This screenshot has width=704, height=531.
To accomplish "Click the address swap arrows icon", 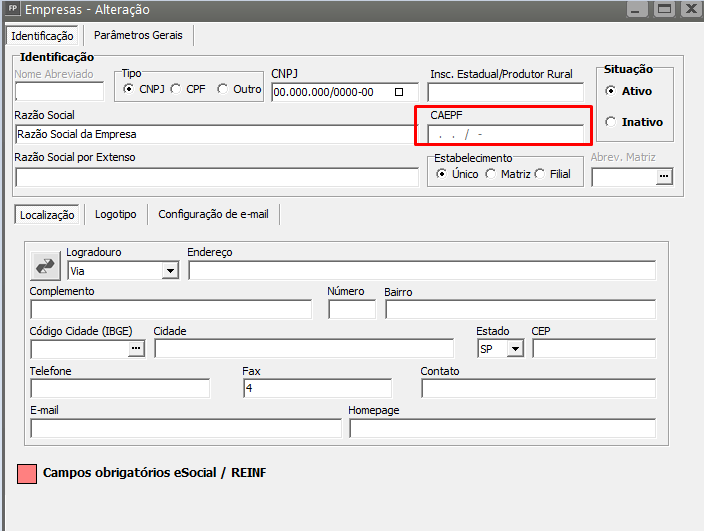I will click(46, 265).
